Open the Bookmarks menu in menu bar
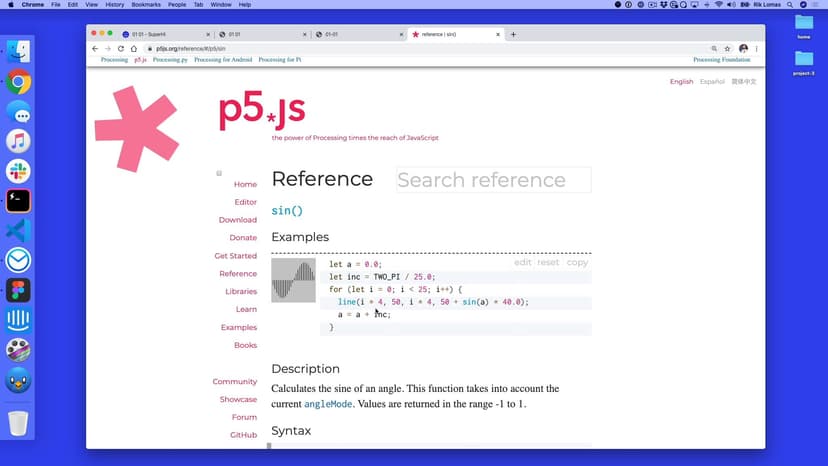The image size is (828, 466). tap(146, 5)
